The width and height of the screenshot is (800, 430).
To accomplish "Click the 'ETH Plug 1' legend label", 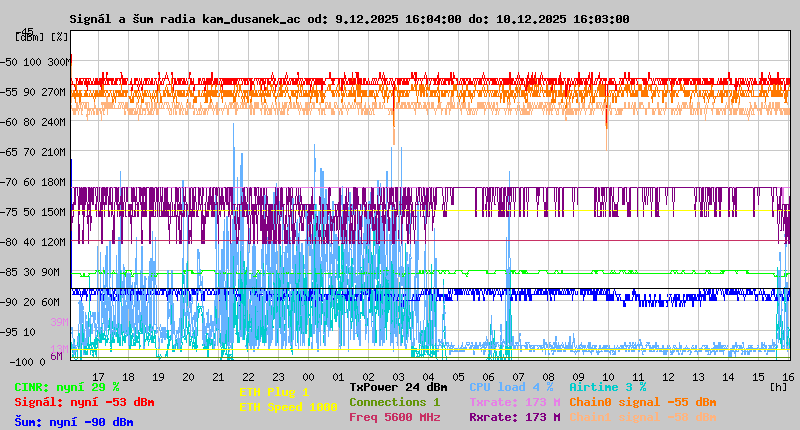I will pos(274,392).
